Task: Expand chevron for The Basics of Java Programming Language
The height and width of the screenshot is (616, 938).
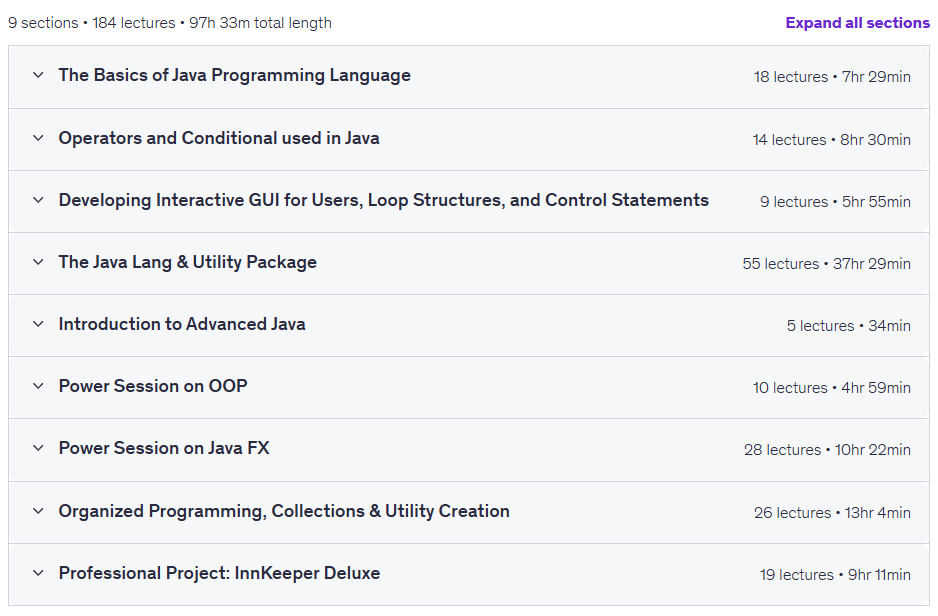Action: [38, 75]
